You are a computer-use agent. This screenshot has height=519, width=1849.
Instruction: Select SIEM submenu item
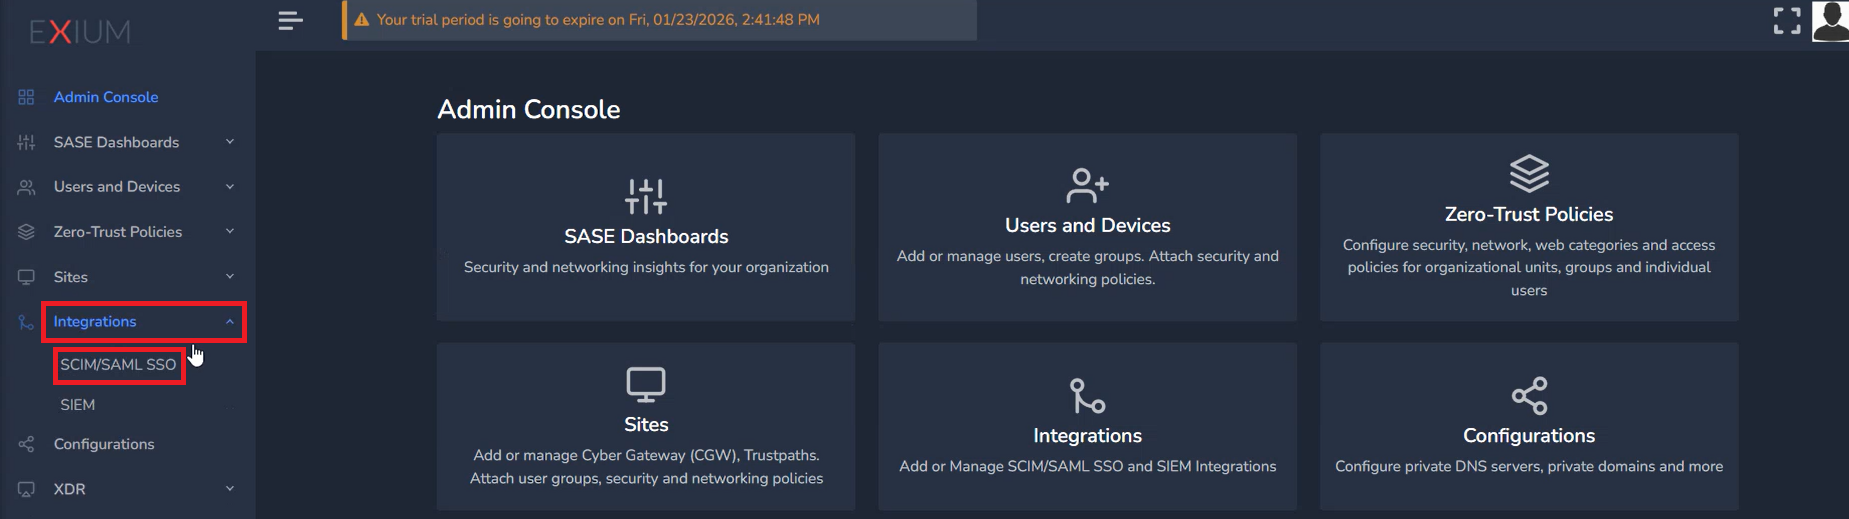(78, 405)
